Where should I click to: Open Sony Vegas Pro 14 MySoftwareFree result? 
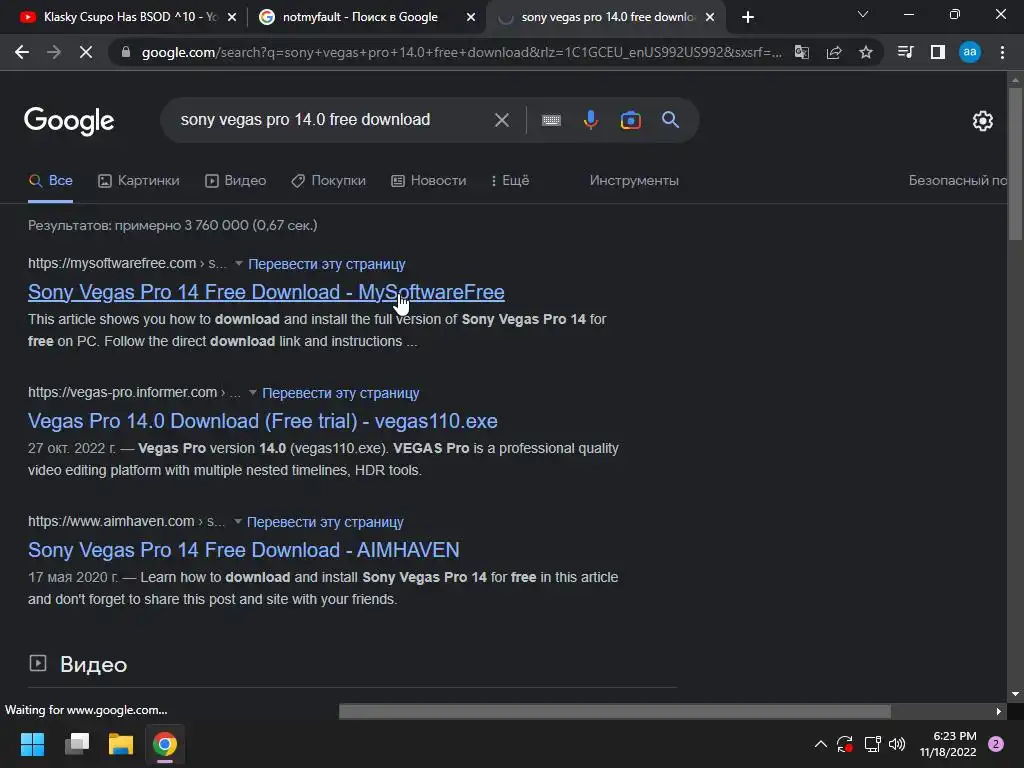coord(266,292)
